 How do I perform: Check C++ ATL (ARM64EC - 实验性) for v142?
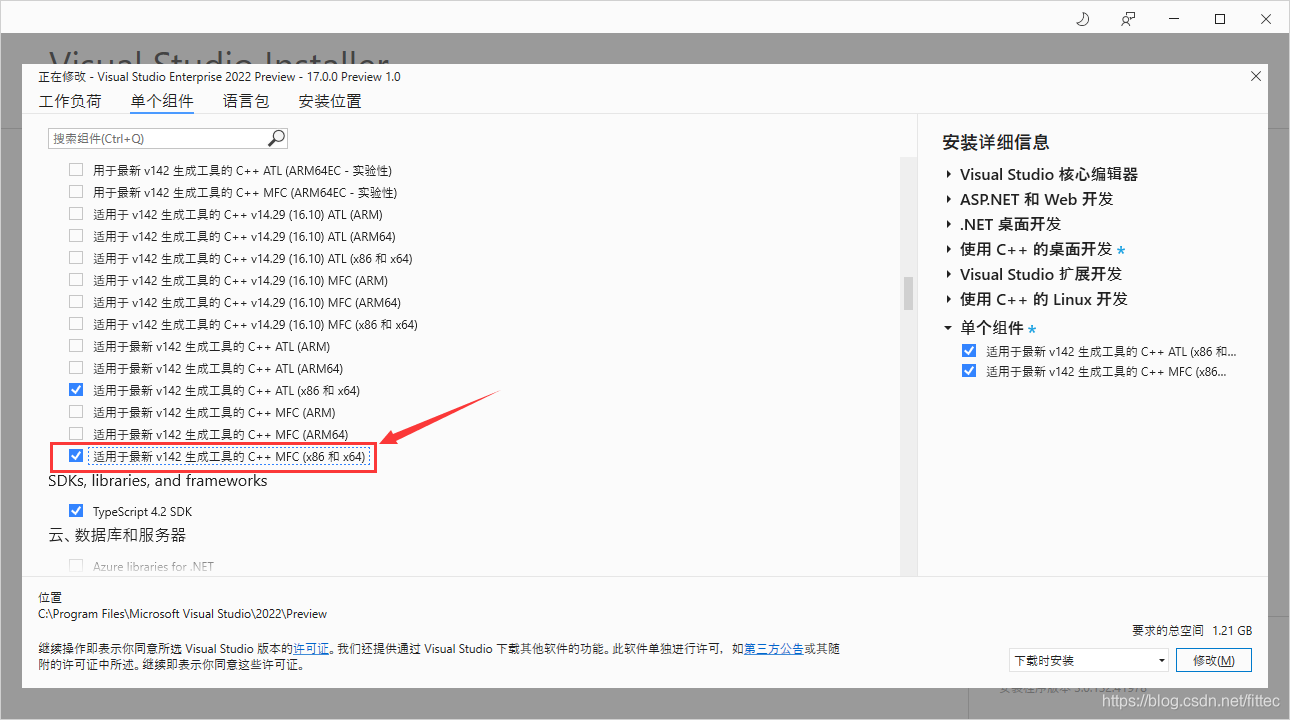pyautogui.click(x=76, y=170)
